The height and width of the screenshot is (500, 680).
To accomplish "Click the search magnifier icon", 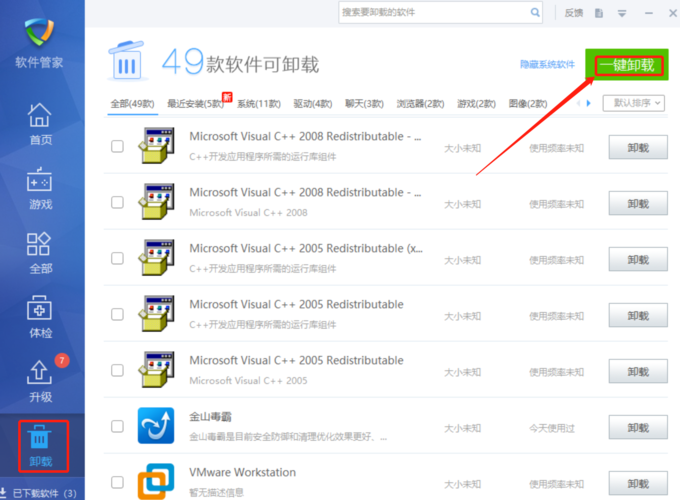I will pyautogui.click(x=535, y=13).
